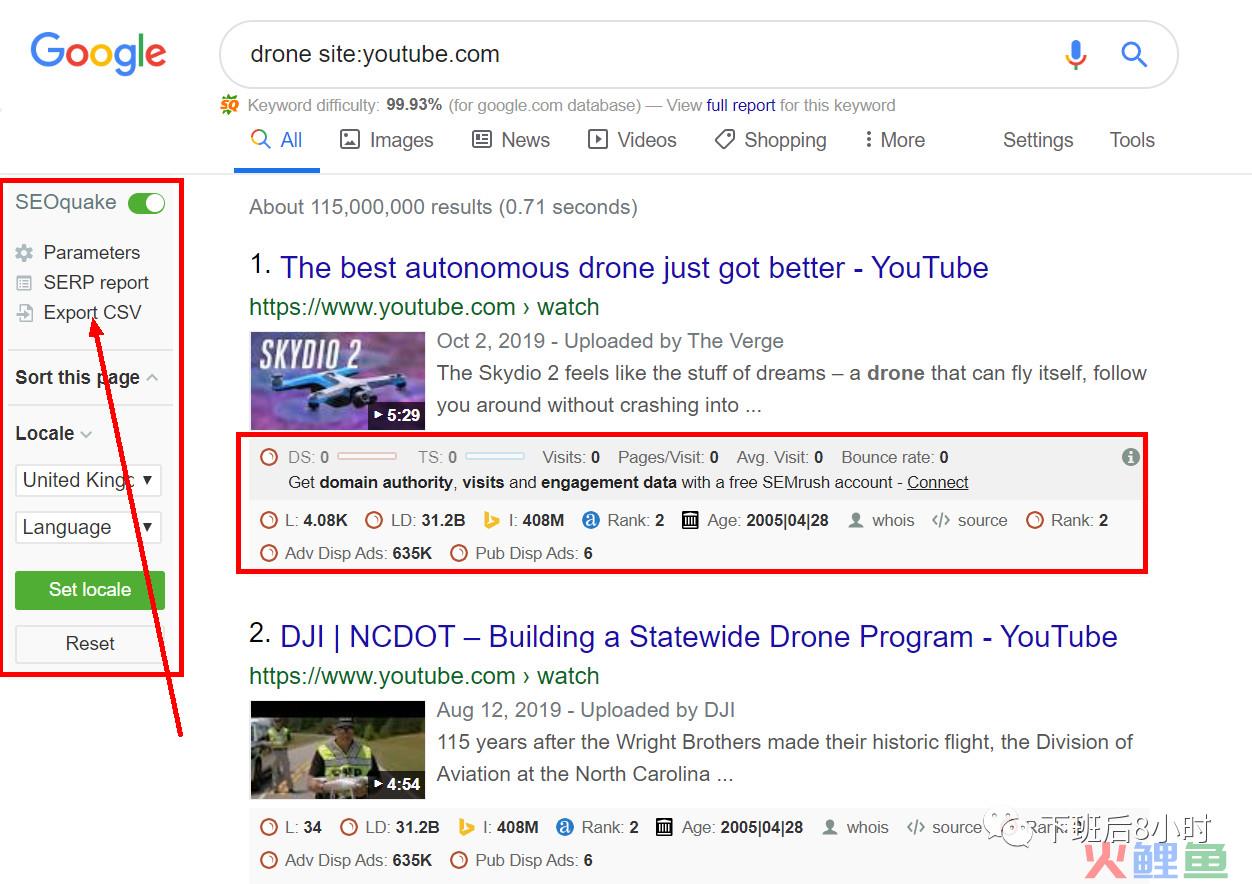The image size is (1252, 884).
Task: Click the domain Age parameter under Skydio result
Action: 754,520
